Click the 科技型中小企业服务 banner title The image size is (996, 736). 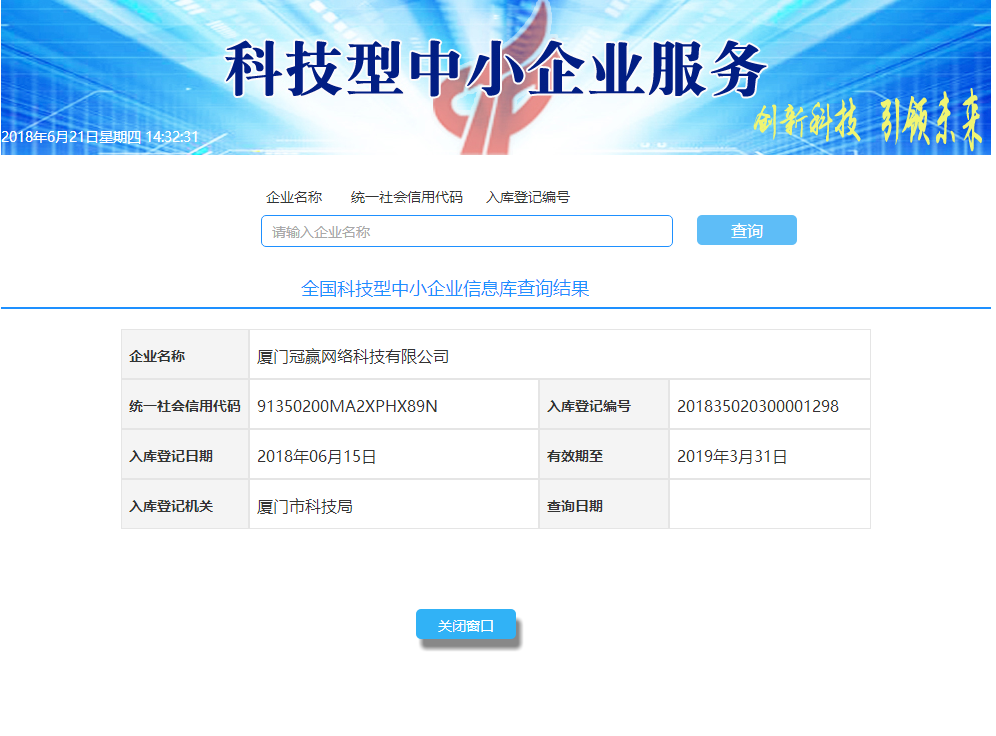[x=496, y=69]
